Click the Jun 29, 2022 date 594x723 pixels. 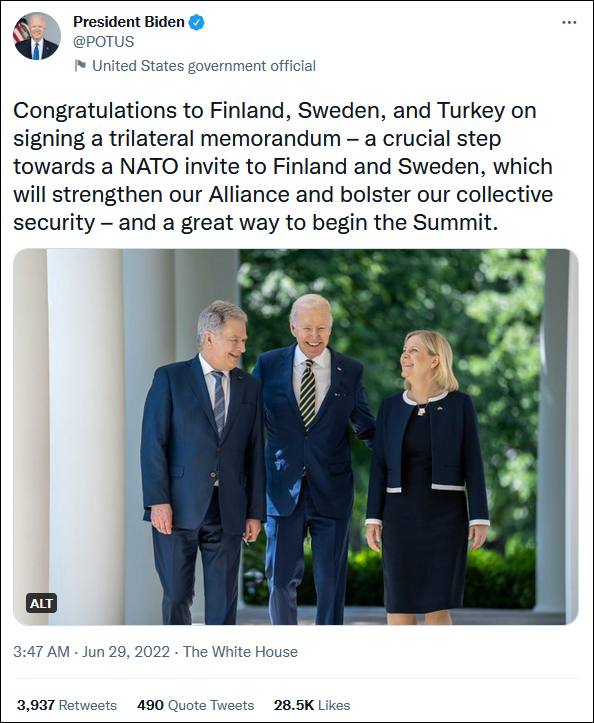click(x=126, y=652)
